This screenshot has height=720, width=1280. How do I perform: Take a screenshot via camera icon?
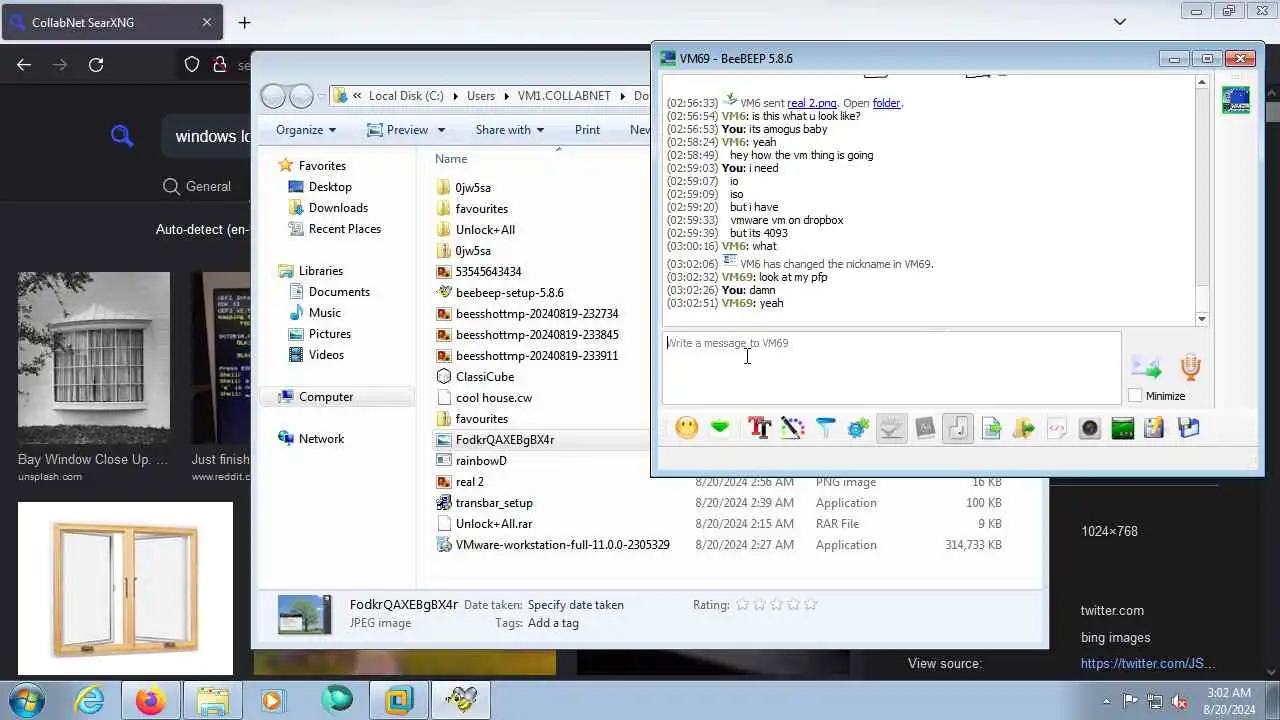coord(1089,428)
